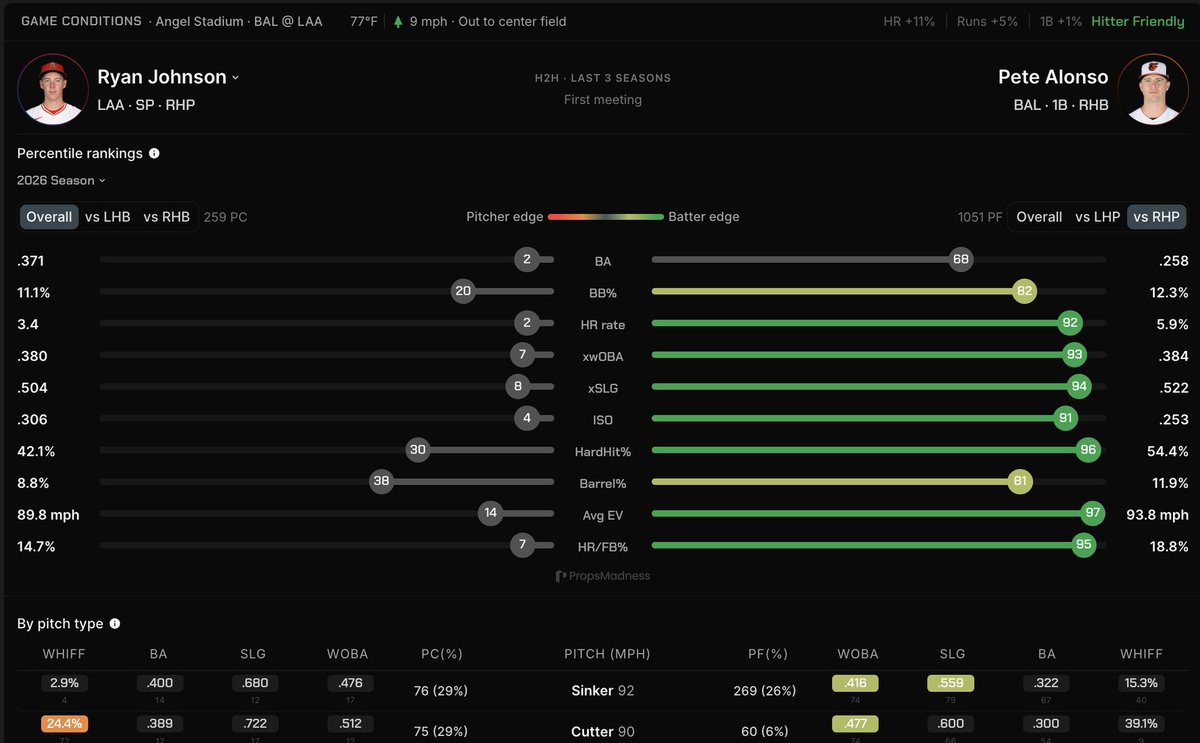Click batter BA percentile marker 68
Viewport: 1200px width, 743px height.
(961, 260)
